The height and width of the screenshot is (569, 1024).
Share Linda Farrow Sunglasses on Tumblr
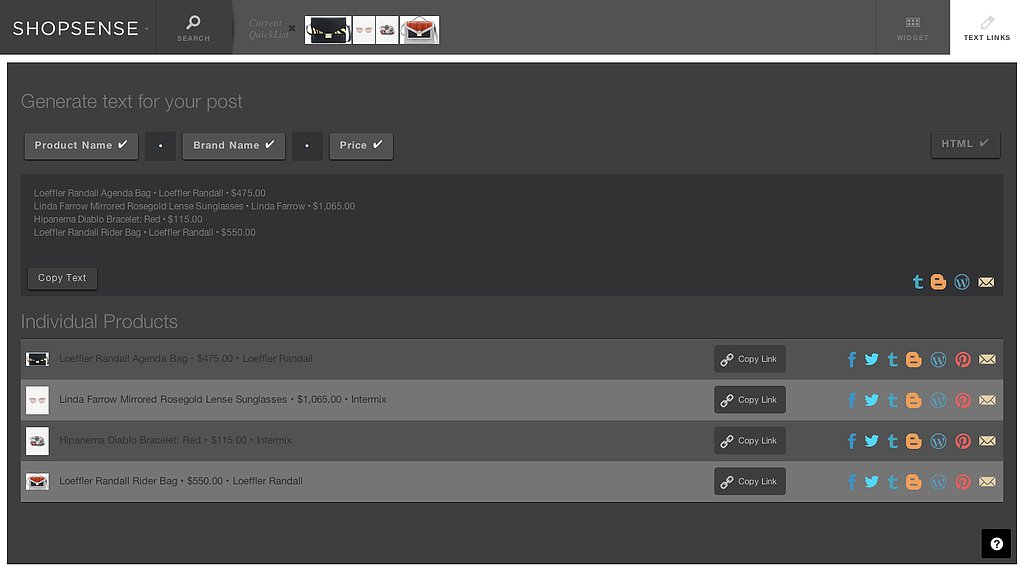click(892, 400)
